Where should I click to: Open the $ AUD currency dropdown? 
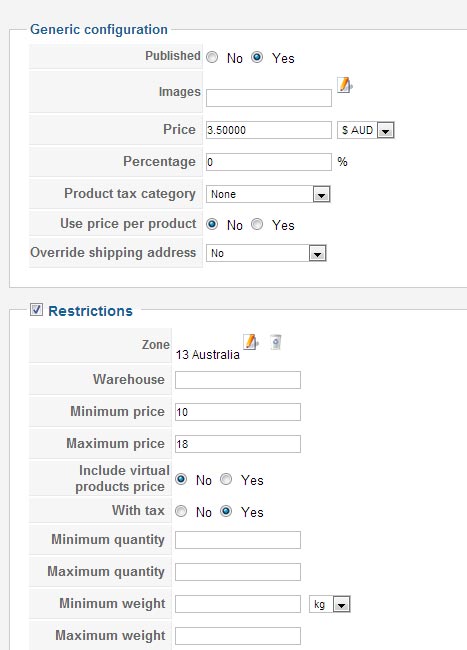coord(366,130)
